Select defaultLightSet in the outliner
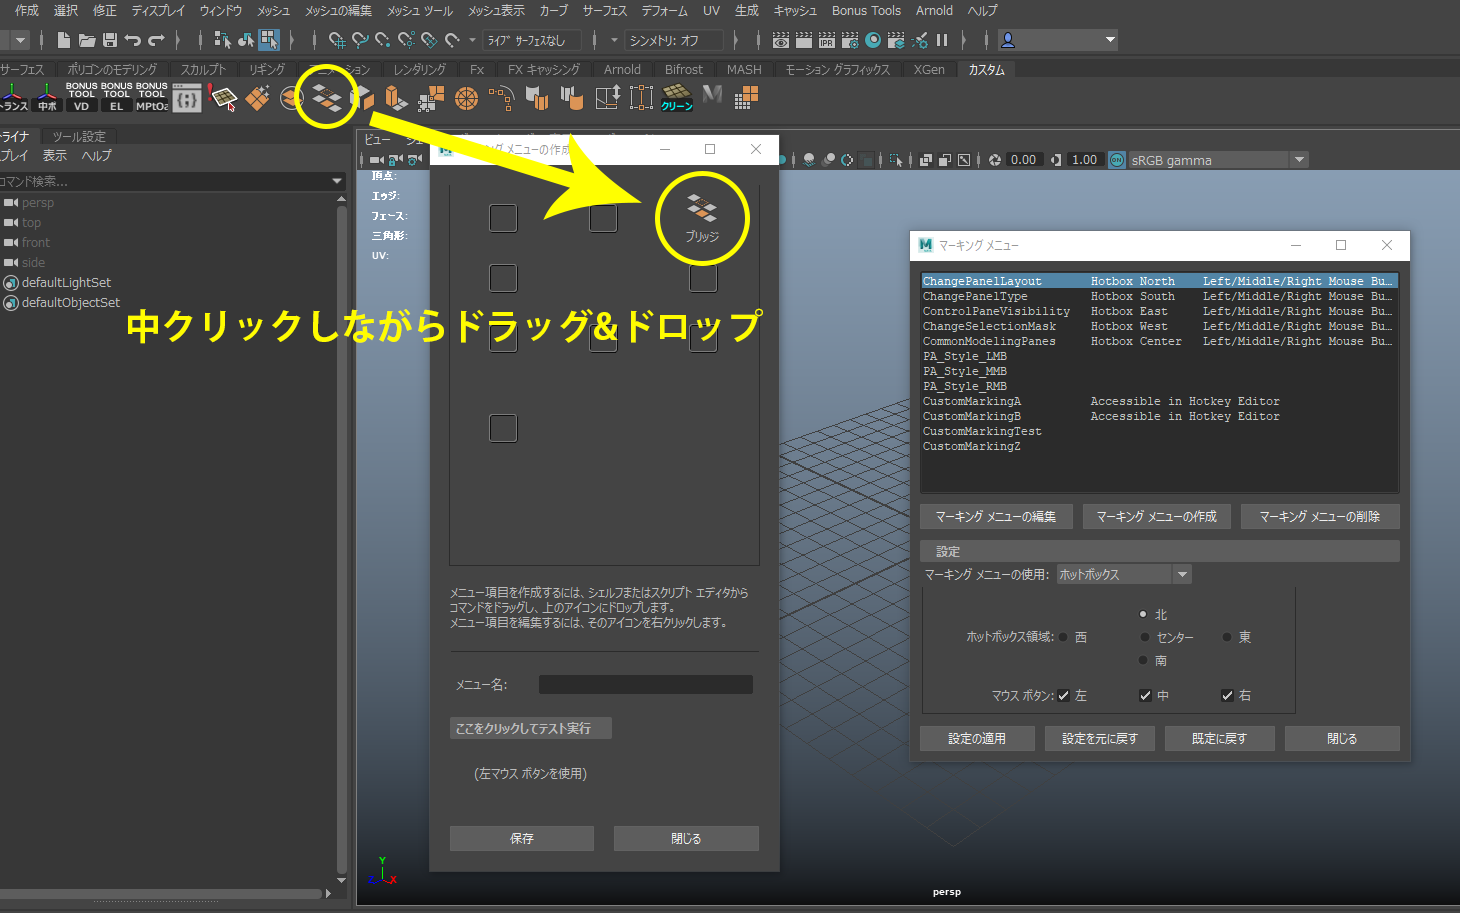This screenshot has width=1460, height=913. pos(66,283)
